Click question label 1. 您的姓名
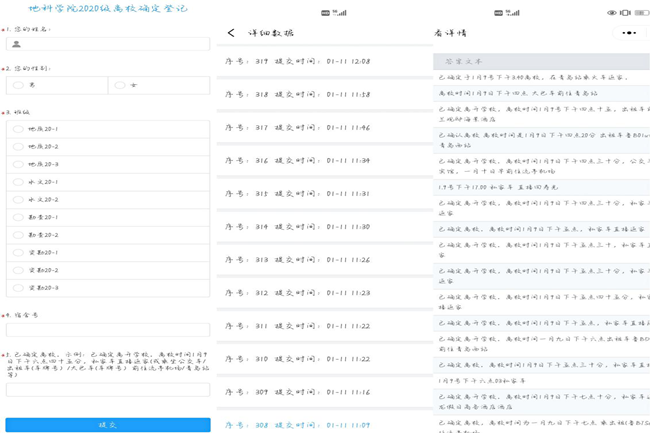650x433 pixels. pyautogui.click(x=28, y=29)
